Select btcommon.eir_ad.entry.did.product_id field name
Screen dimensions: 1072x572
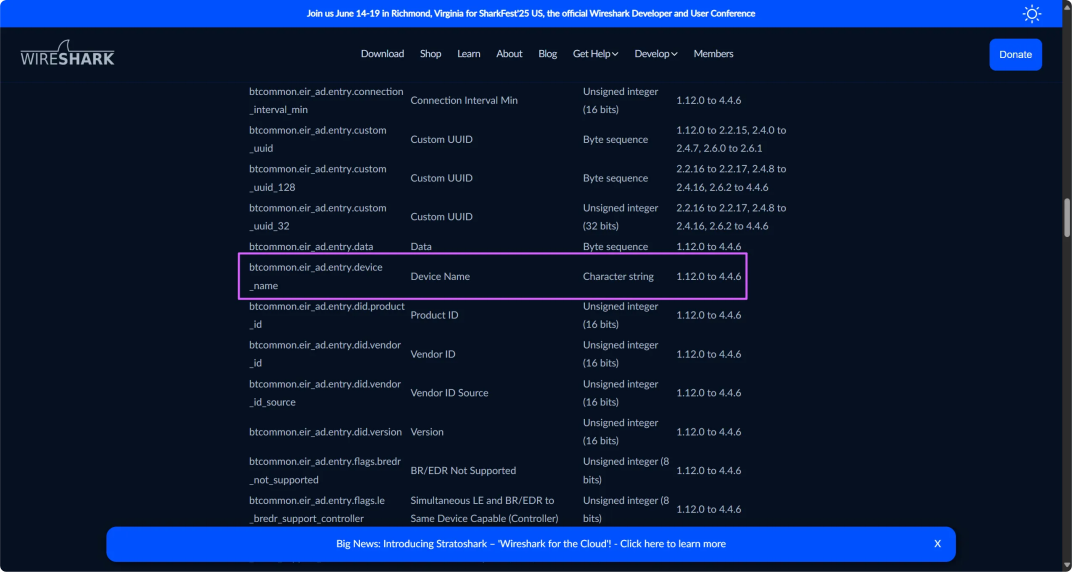point(327,315)
